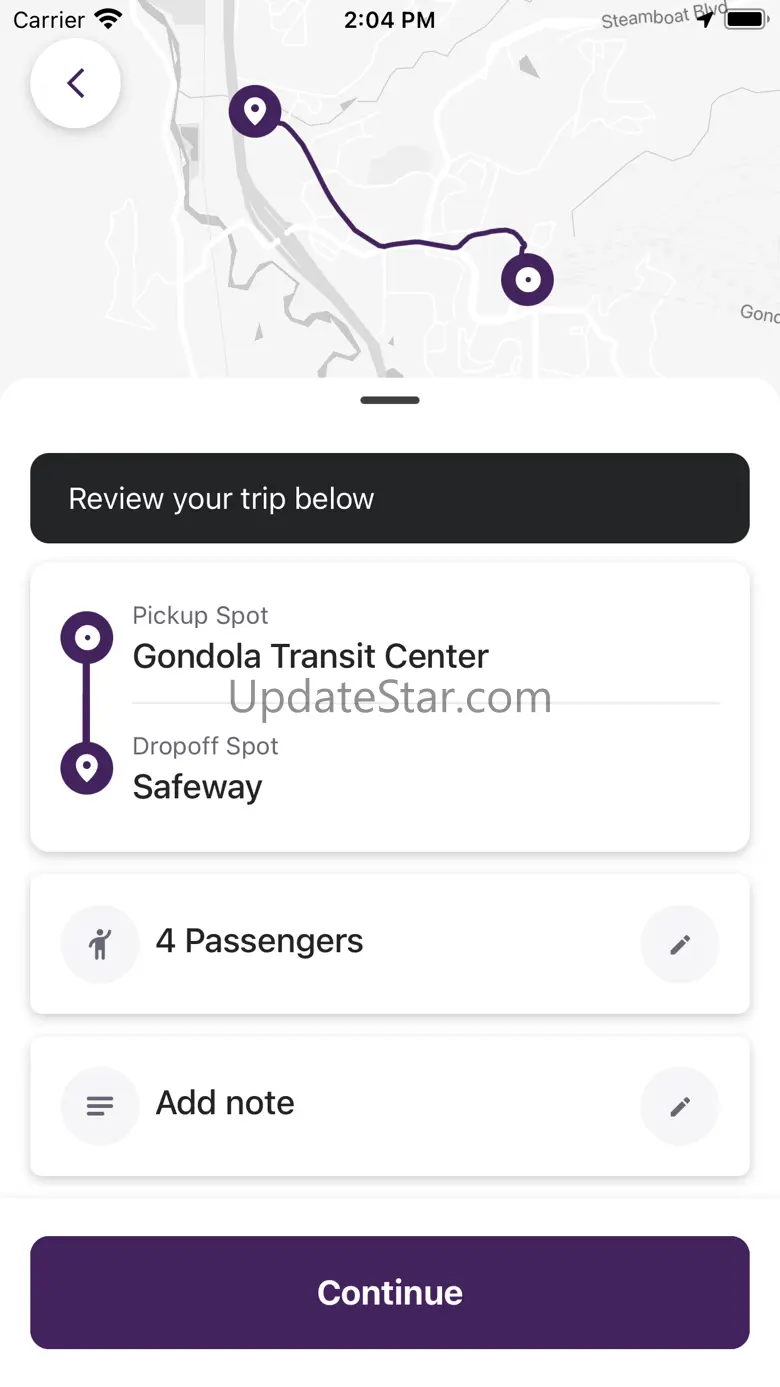Edit the note with the pencil icon
This screenshot has height=1387, width=780.
(680, 1106)
